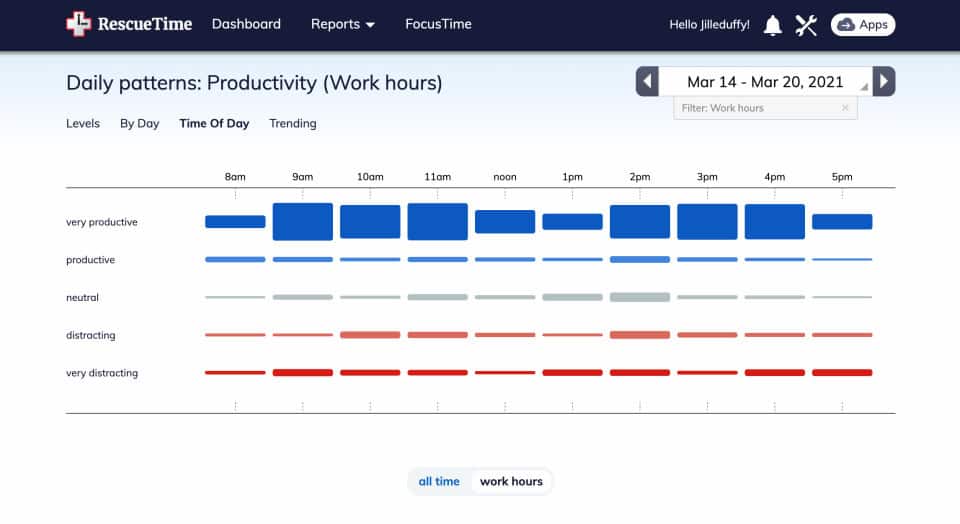Expand the Reports dropdown menu
Viewport: 960px width, 524px height.
coord(343,24)
